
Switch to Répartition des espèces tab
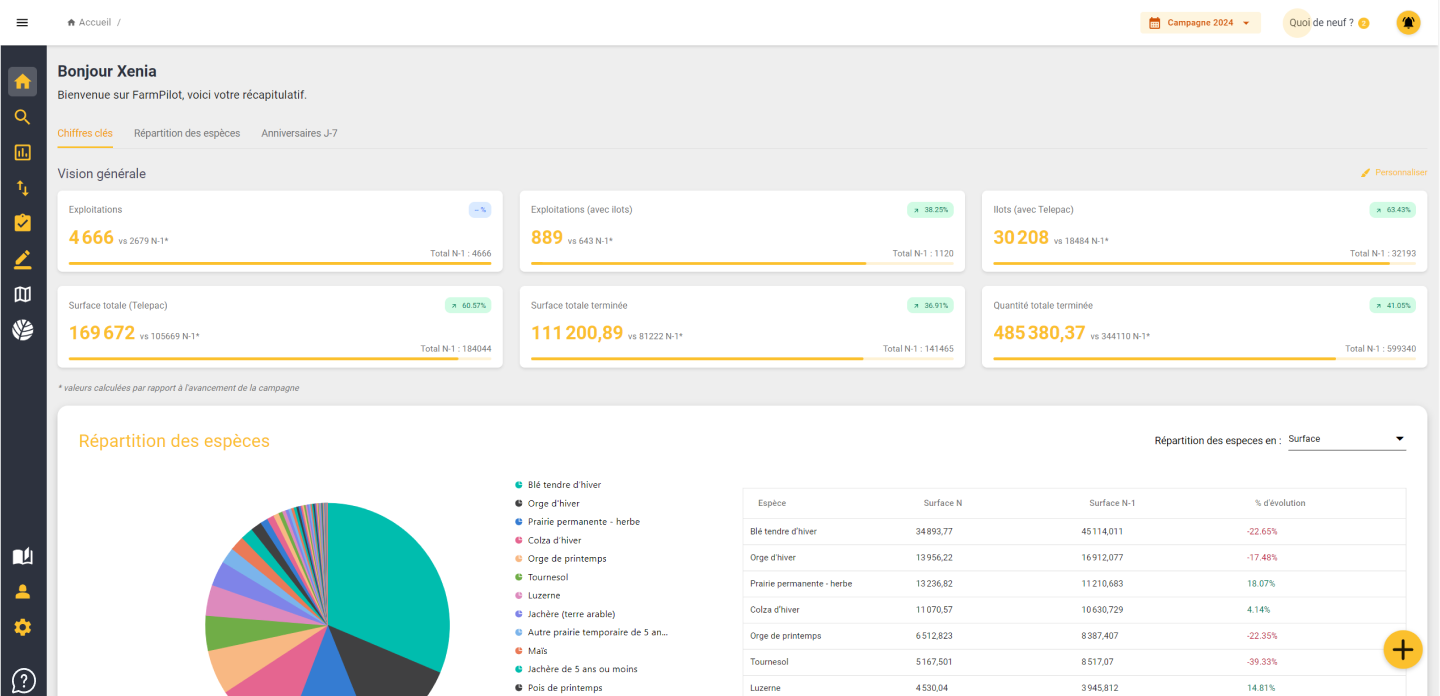click(187, 133)
